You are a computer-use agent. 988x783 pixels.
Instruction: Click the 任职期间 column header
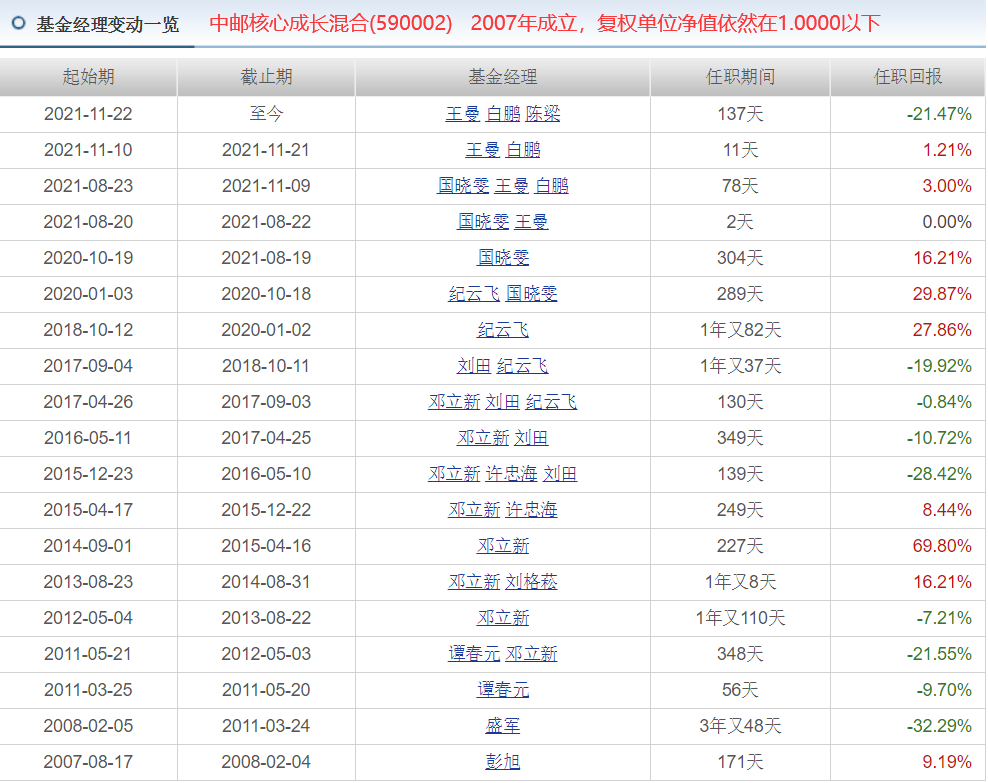point(740,77)
